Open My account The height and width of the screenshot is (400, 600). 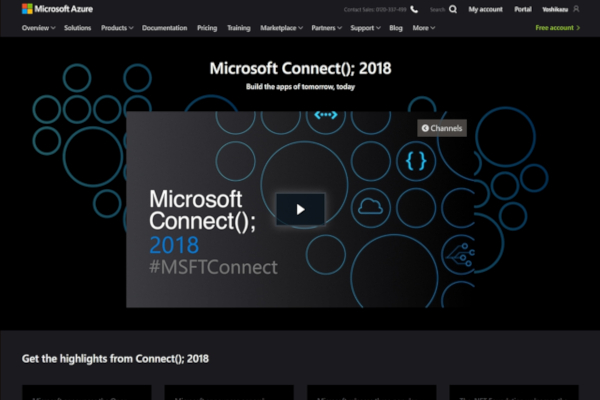tap(486, 9)
